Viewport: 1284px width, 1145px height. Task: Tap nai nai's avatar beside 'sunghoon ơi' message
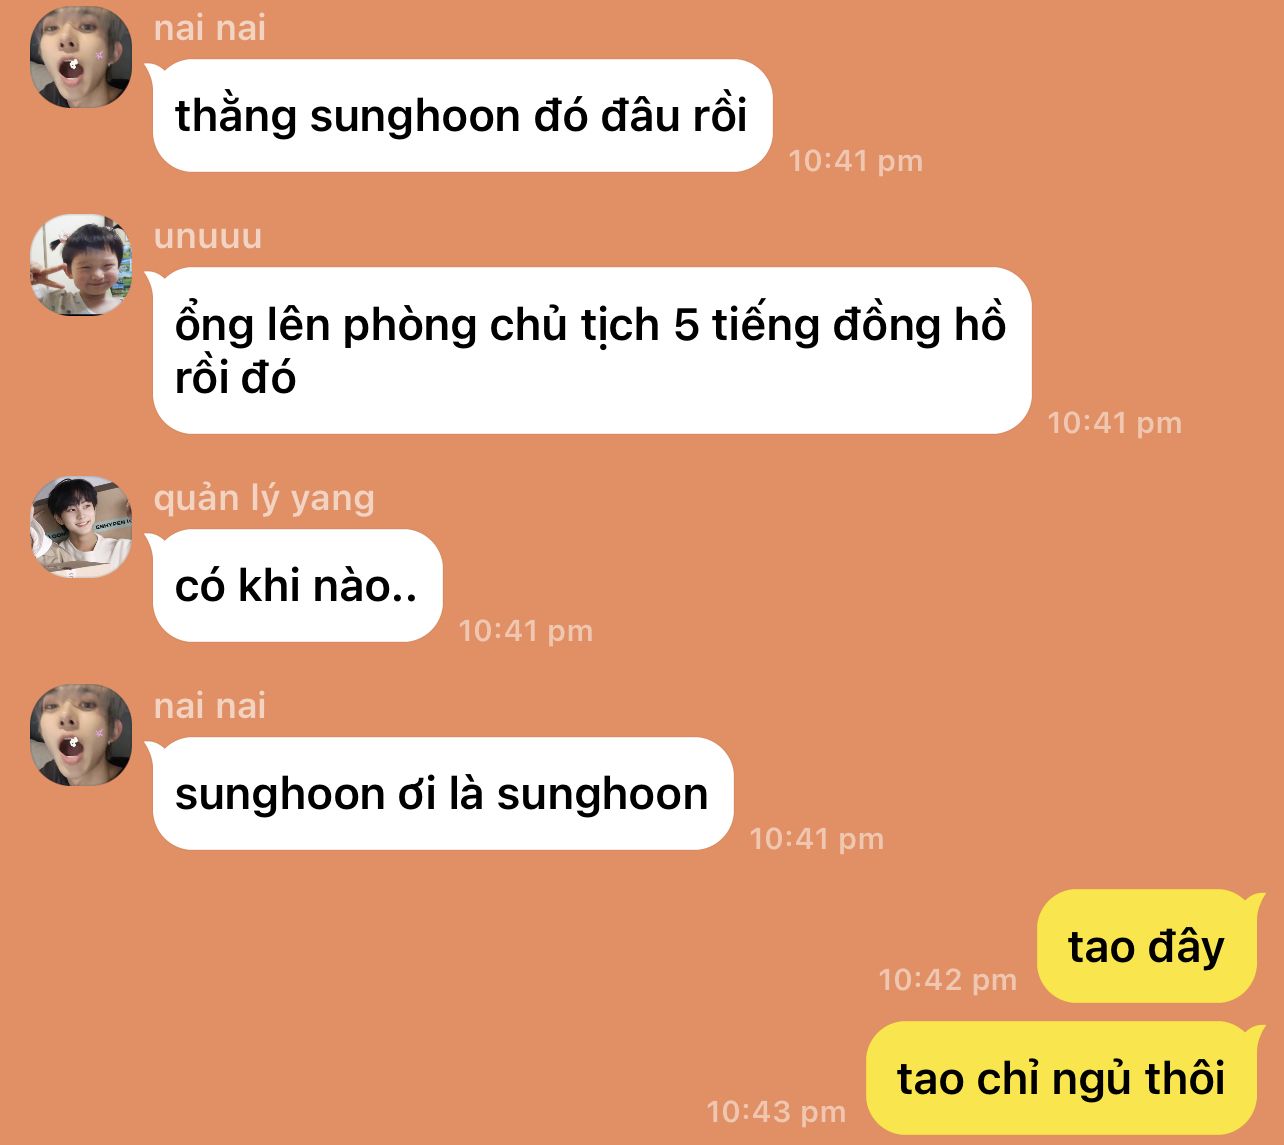click(81, 735)
